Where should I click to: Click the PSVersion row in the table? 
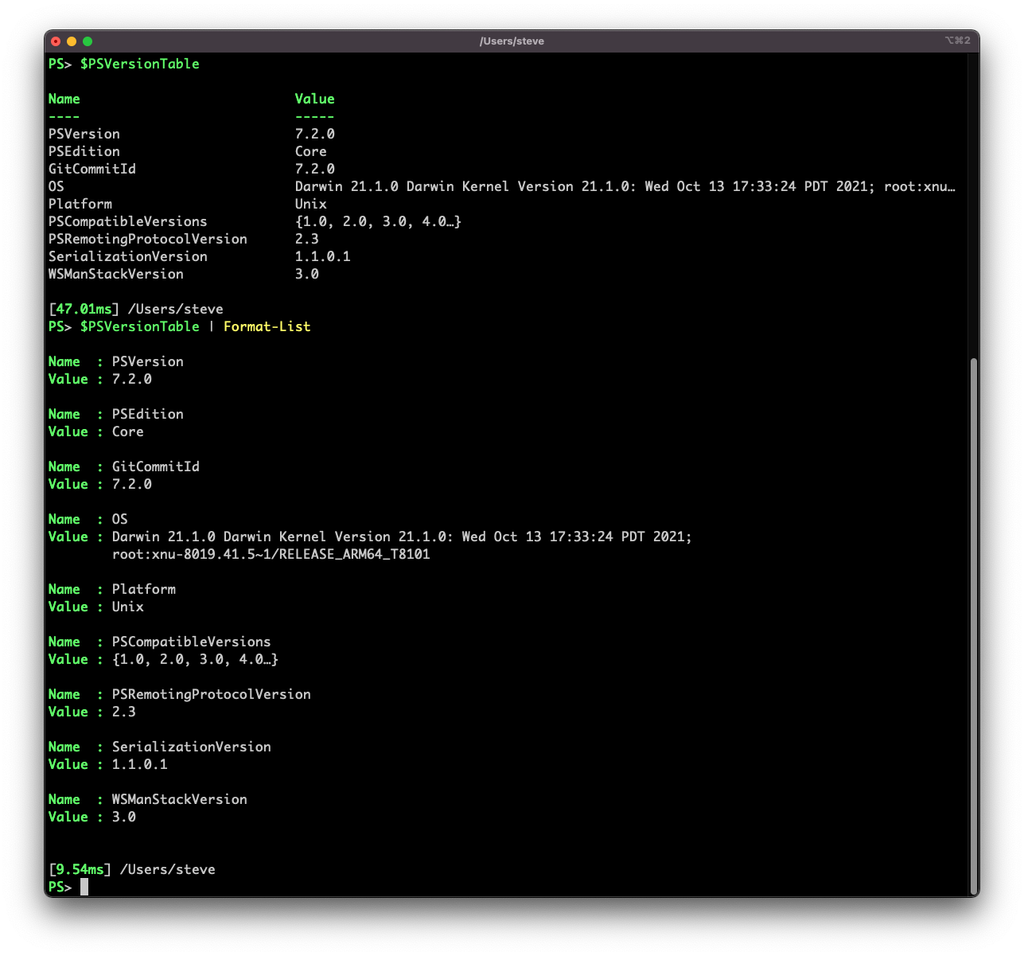click(x=83, y=133)
